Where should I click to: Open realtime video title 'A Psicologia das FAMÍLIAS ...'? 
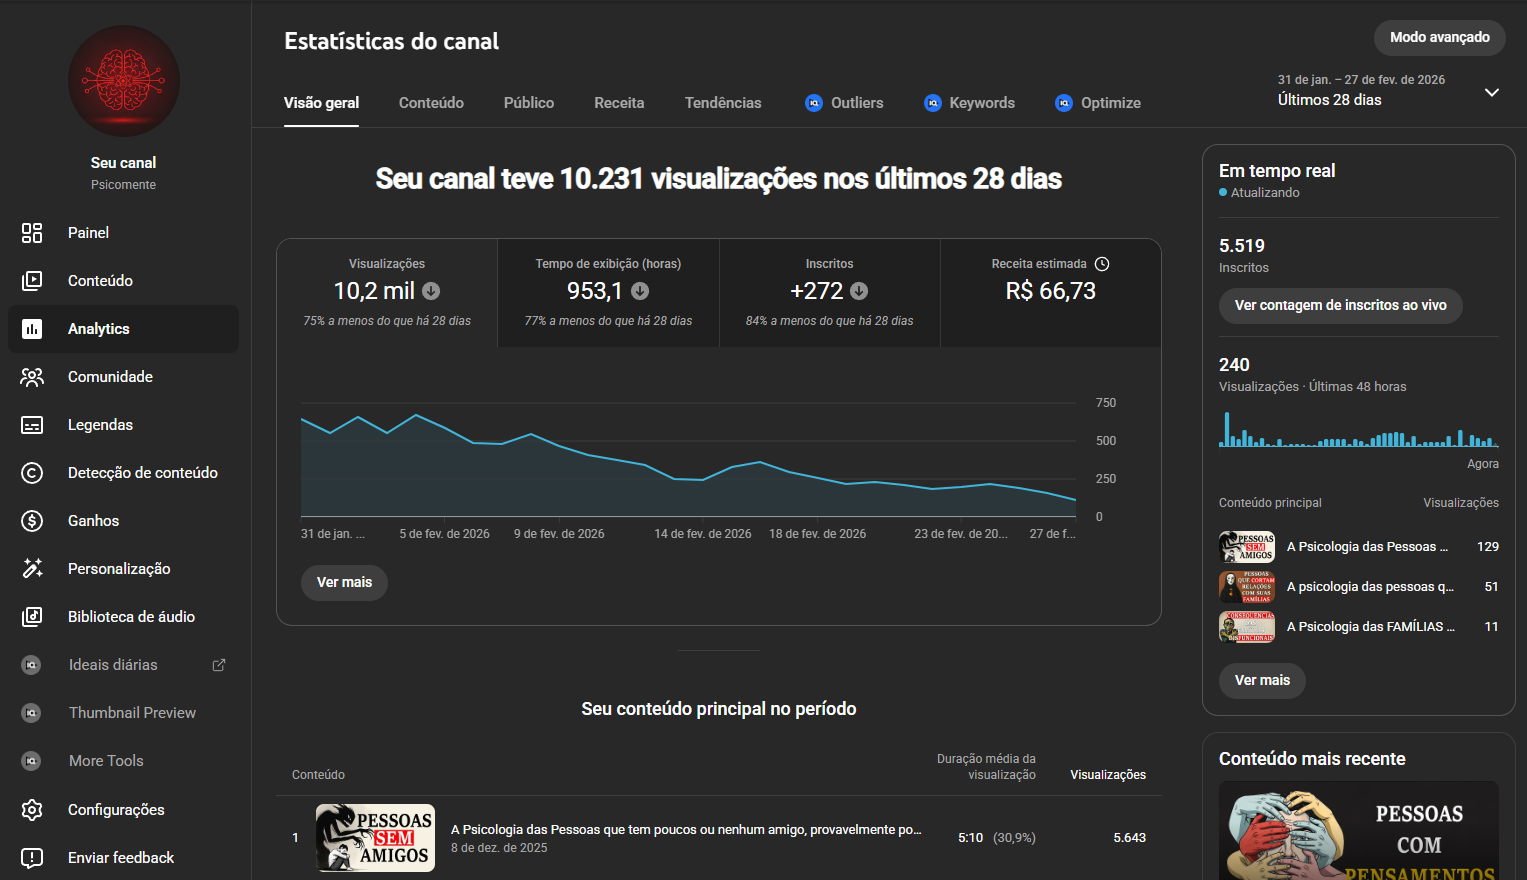tap(1371, 627)
